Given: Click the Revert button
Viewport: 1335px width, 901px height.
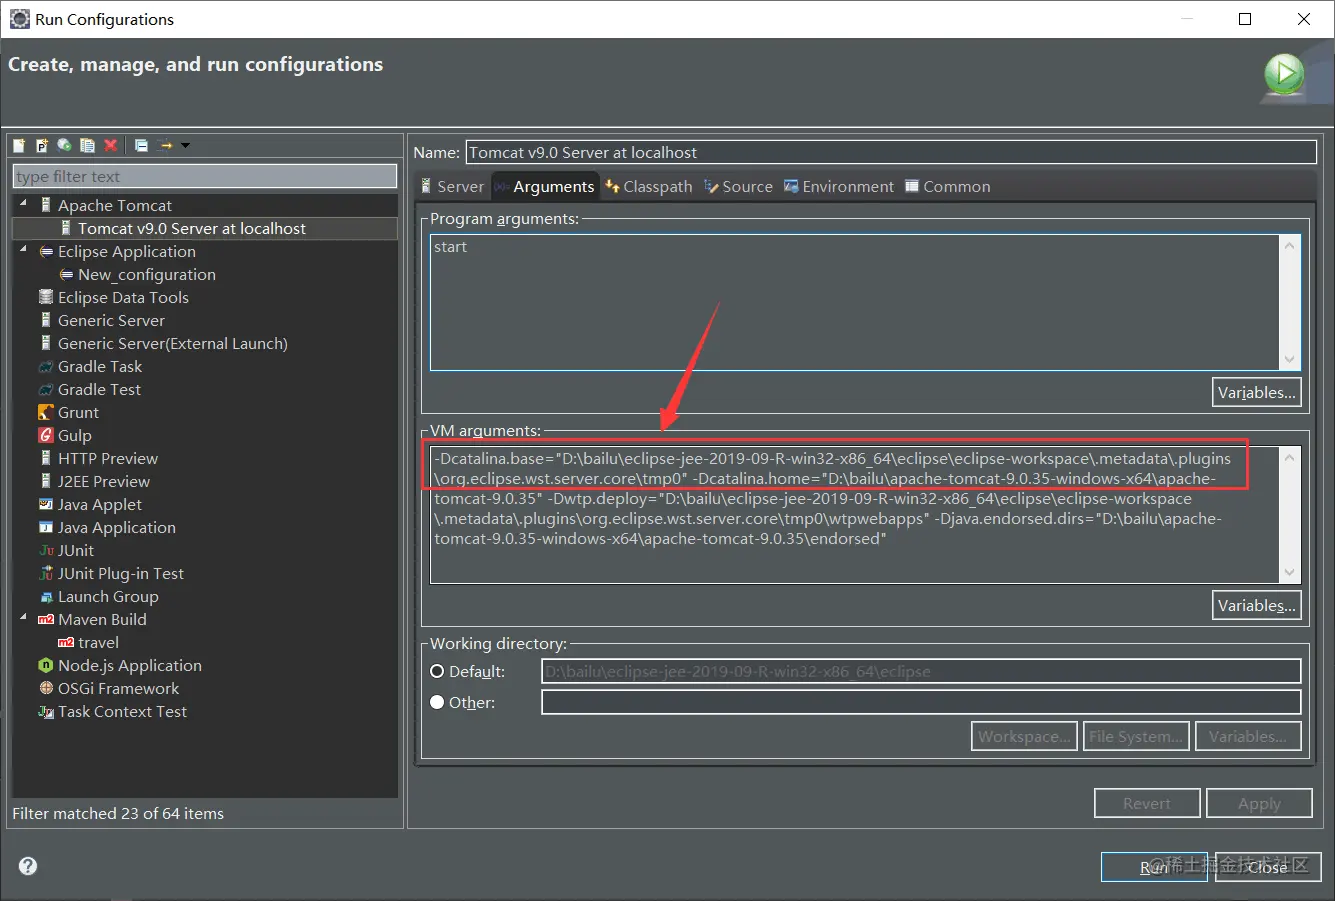Looking at the screenshot, I should (x=1147, y=803).
